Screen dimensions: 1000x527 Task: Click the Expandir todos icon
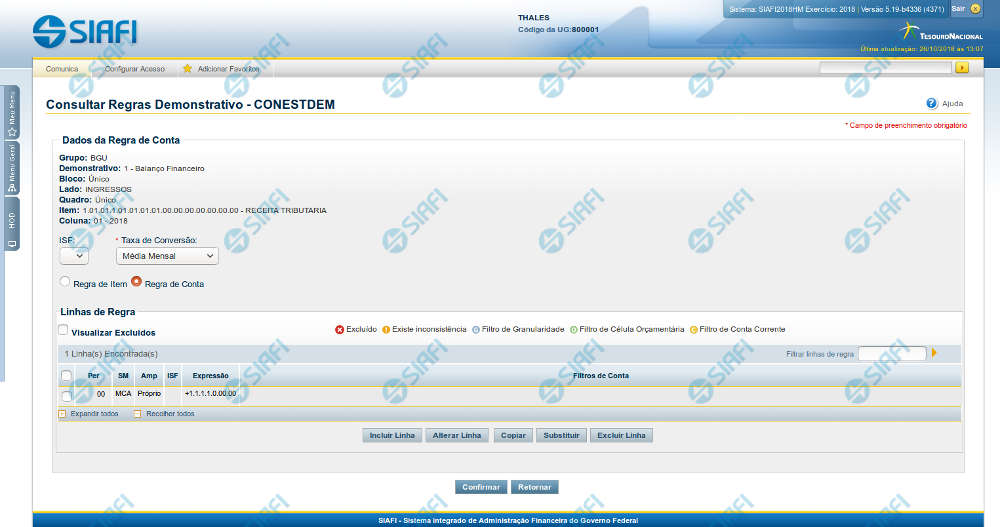(x=62, y=413)
